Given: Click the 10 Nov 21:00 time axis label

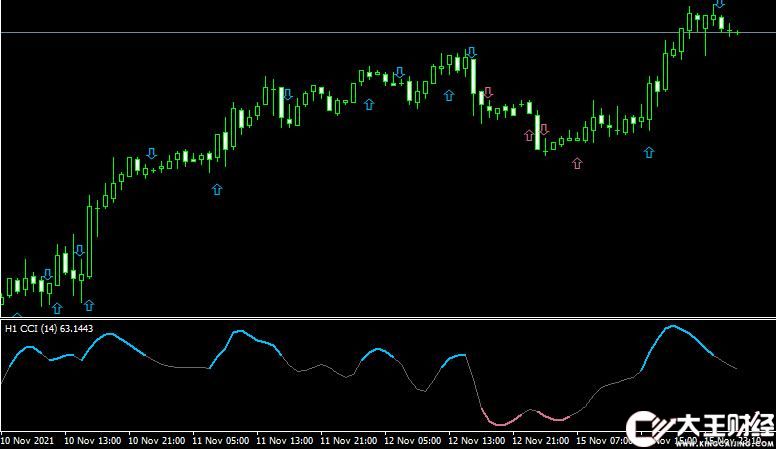Looking at the screenshot, I should pos(157,440).
